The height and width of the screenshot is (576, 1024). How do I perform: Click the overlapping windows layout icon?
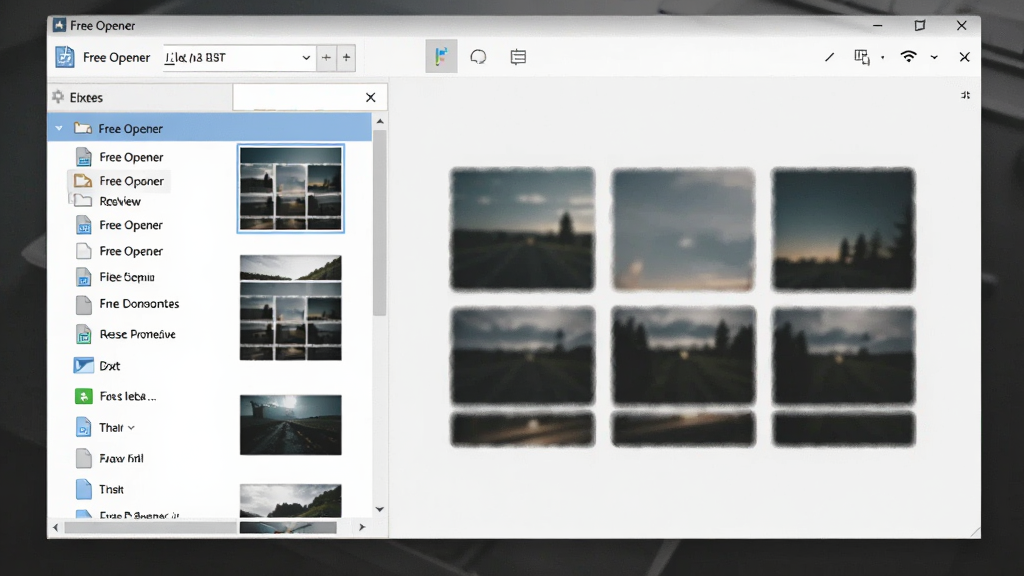(862, 57)
